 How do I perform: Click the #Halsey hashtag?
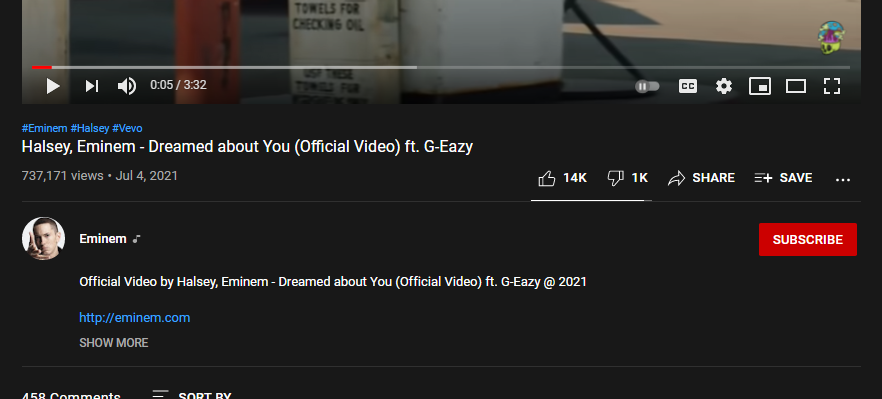pyautogui.click(x=89, y=128)
